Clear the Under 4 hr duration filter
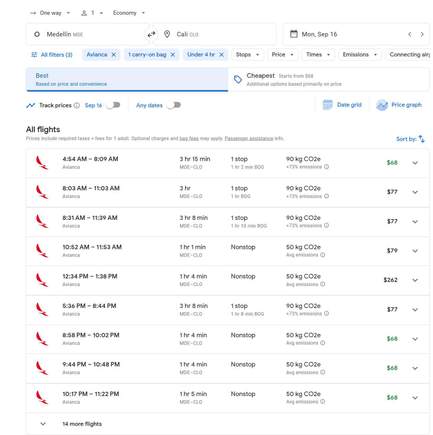Viewport: 433px width, 435px height. click(221, 55)
